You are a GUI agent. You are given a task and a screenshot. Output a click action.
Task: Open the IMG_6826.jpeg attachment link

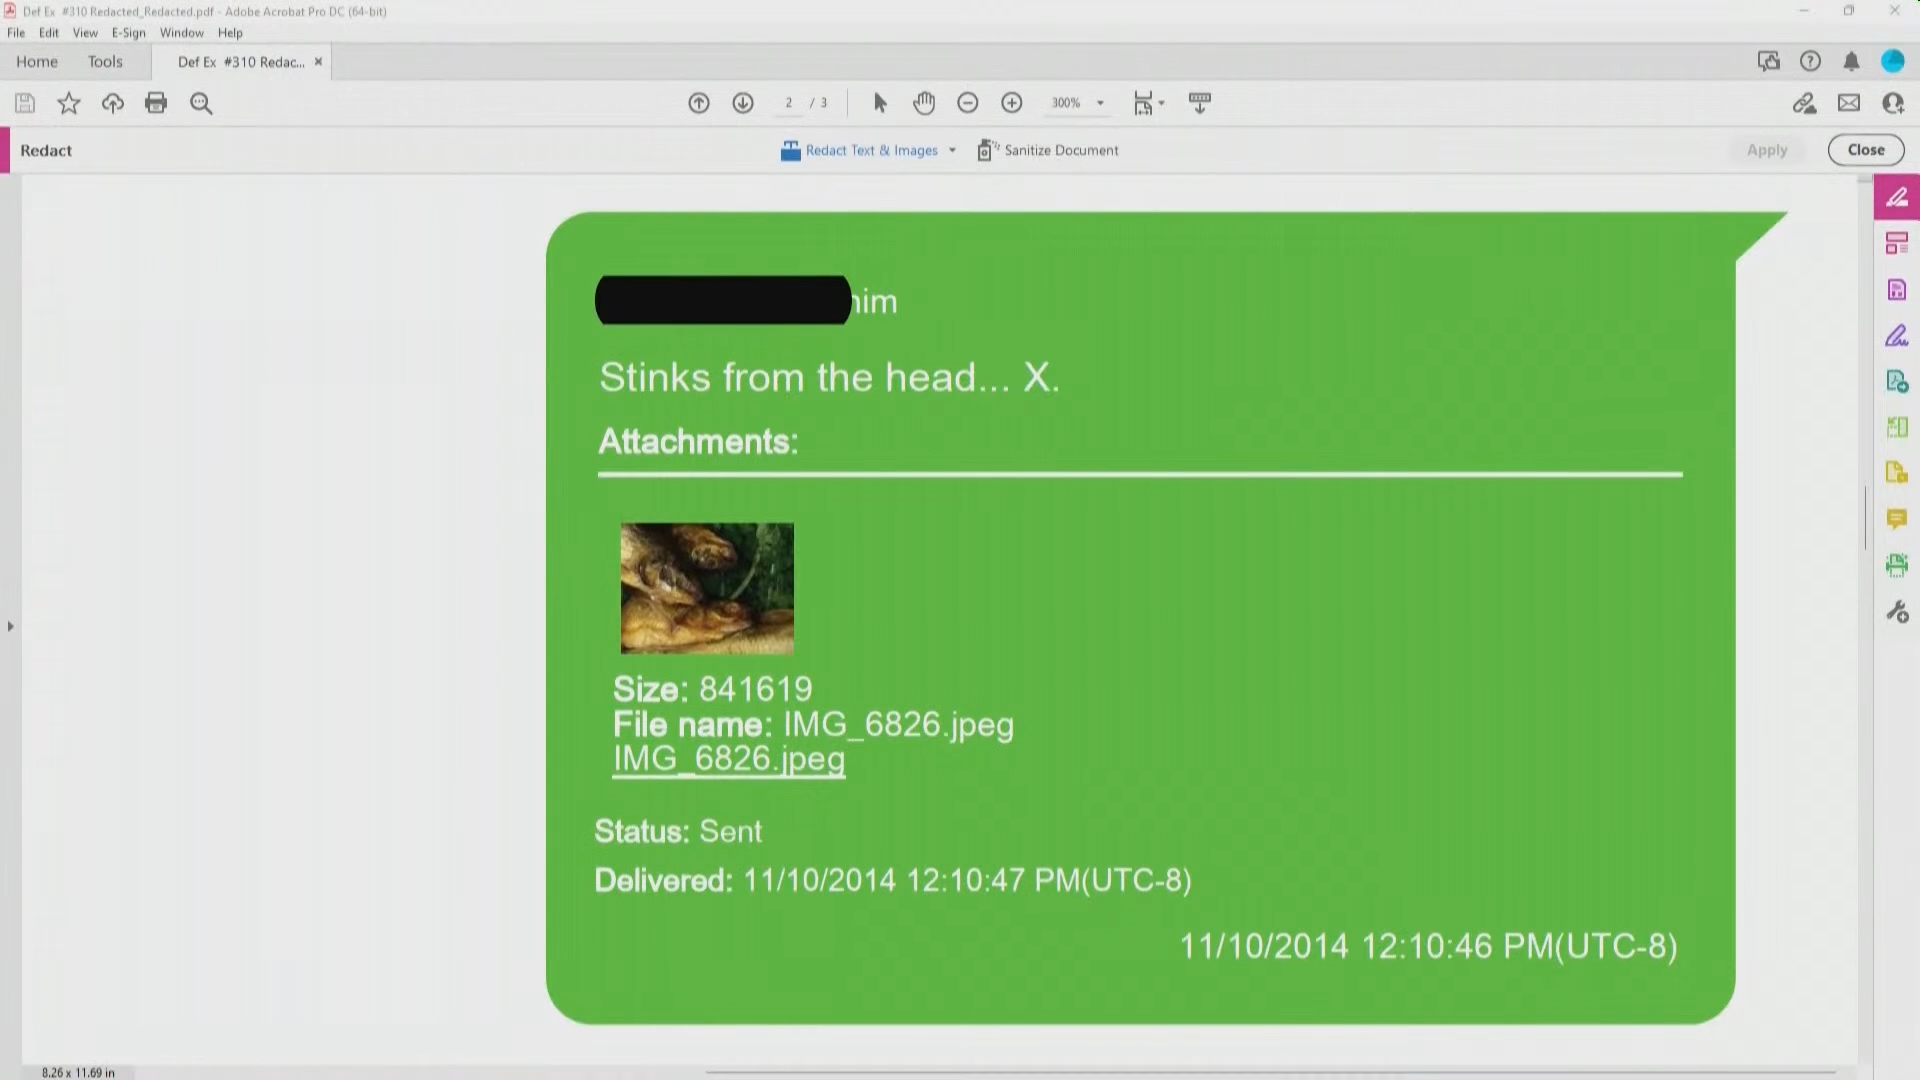(729, 759)
